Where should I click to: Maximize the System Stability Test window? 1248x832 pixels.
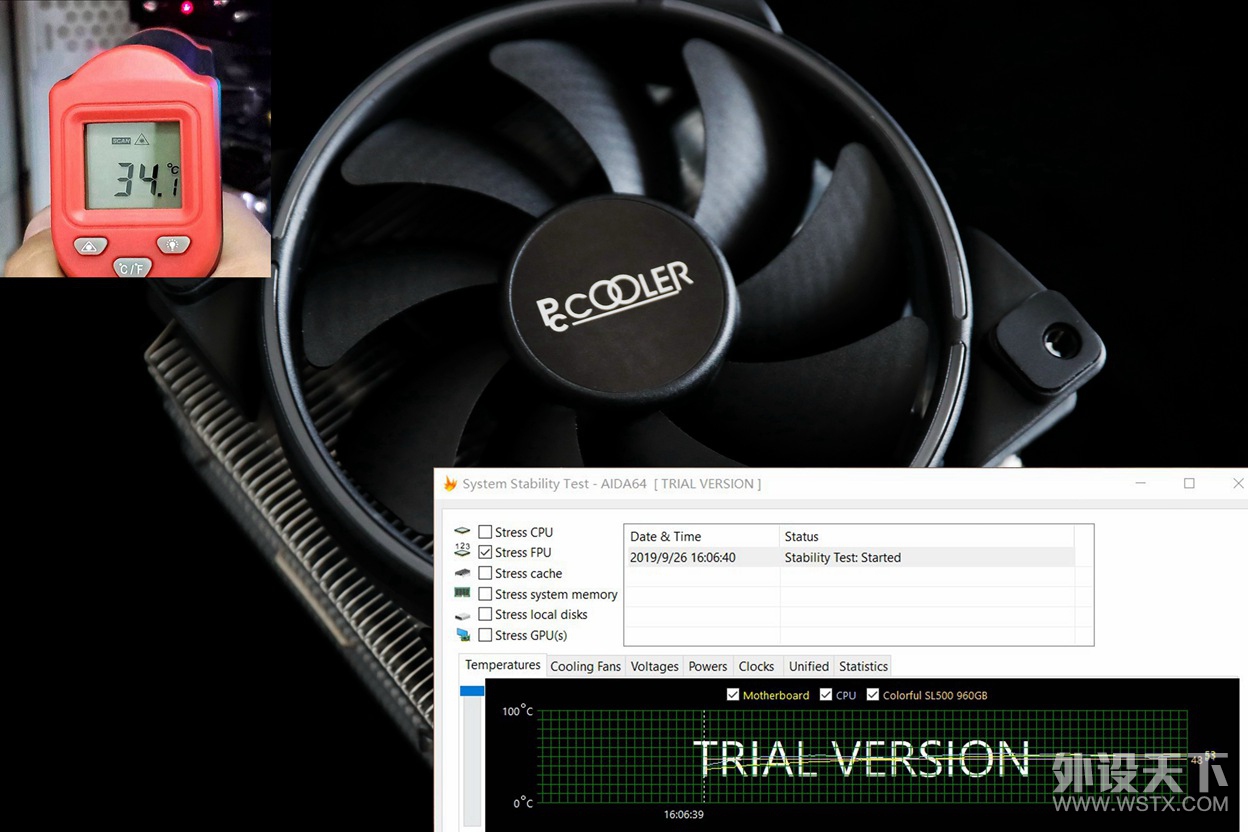[x=1189, y=484]
